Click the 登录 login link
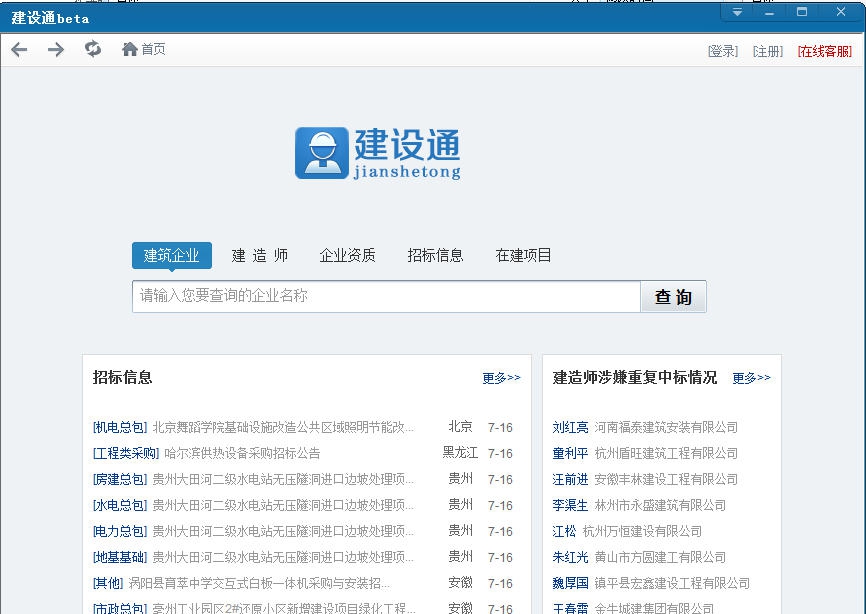866x614 pixels. point(723,51)
